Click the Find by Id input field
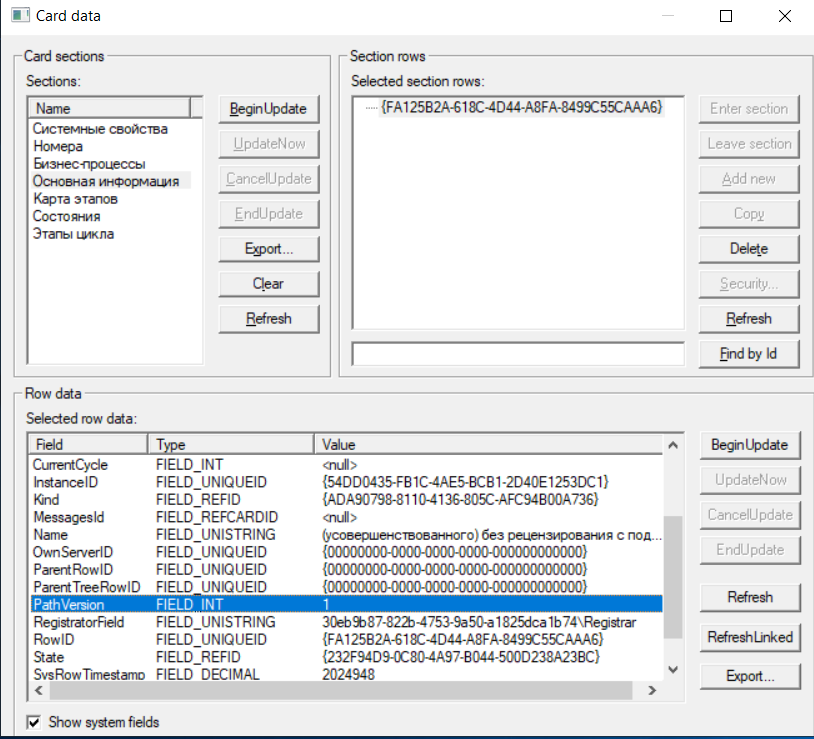 click(517, 353)
